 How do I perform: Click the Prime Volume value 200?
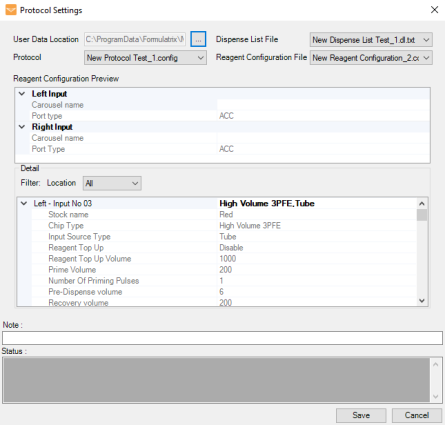[x=226, y=270]
